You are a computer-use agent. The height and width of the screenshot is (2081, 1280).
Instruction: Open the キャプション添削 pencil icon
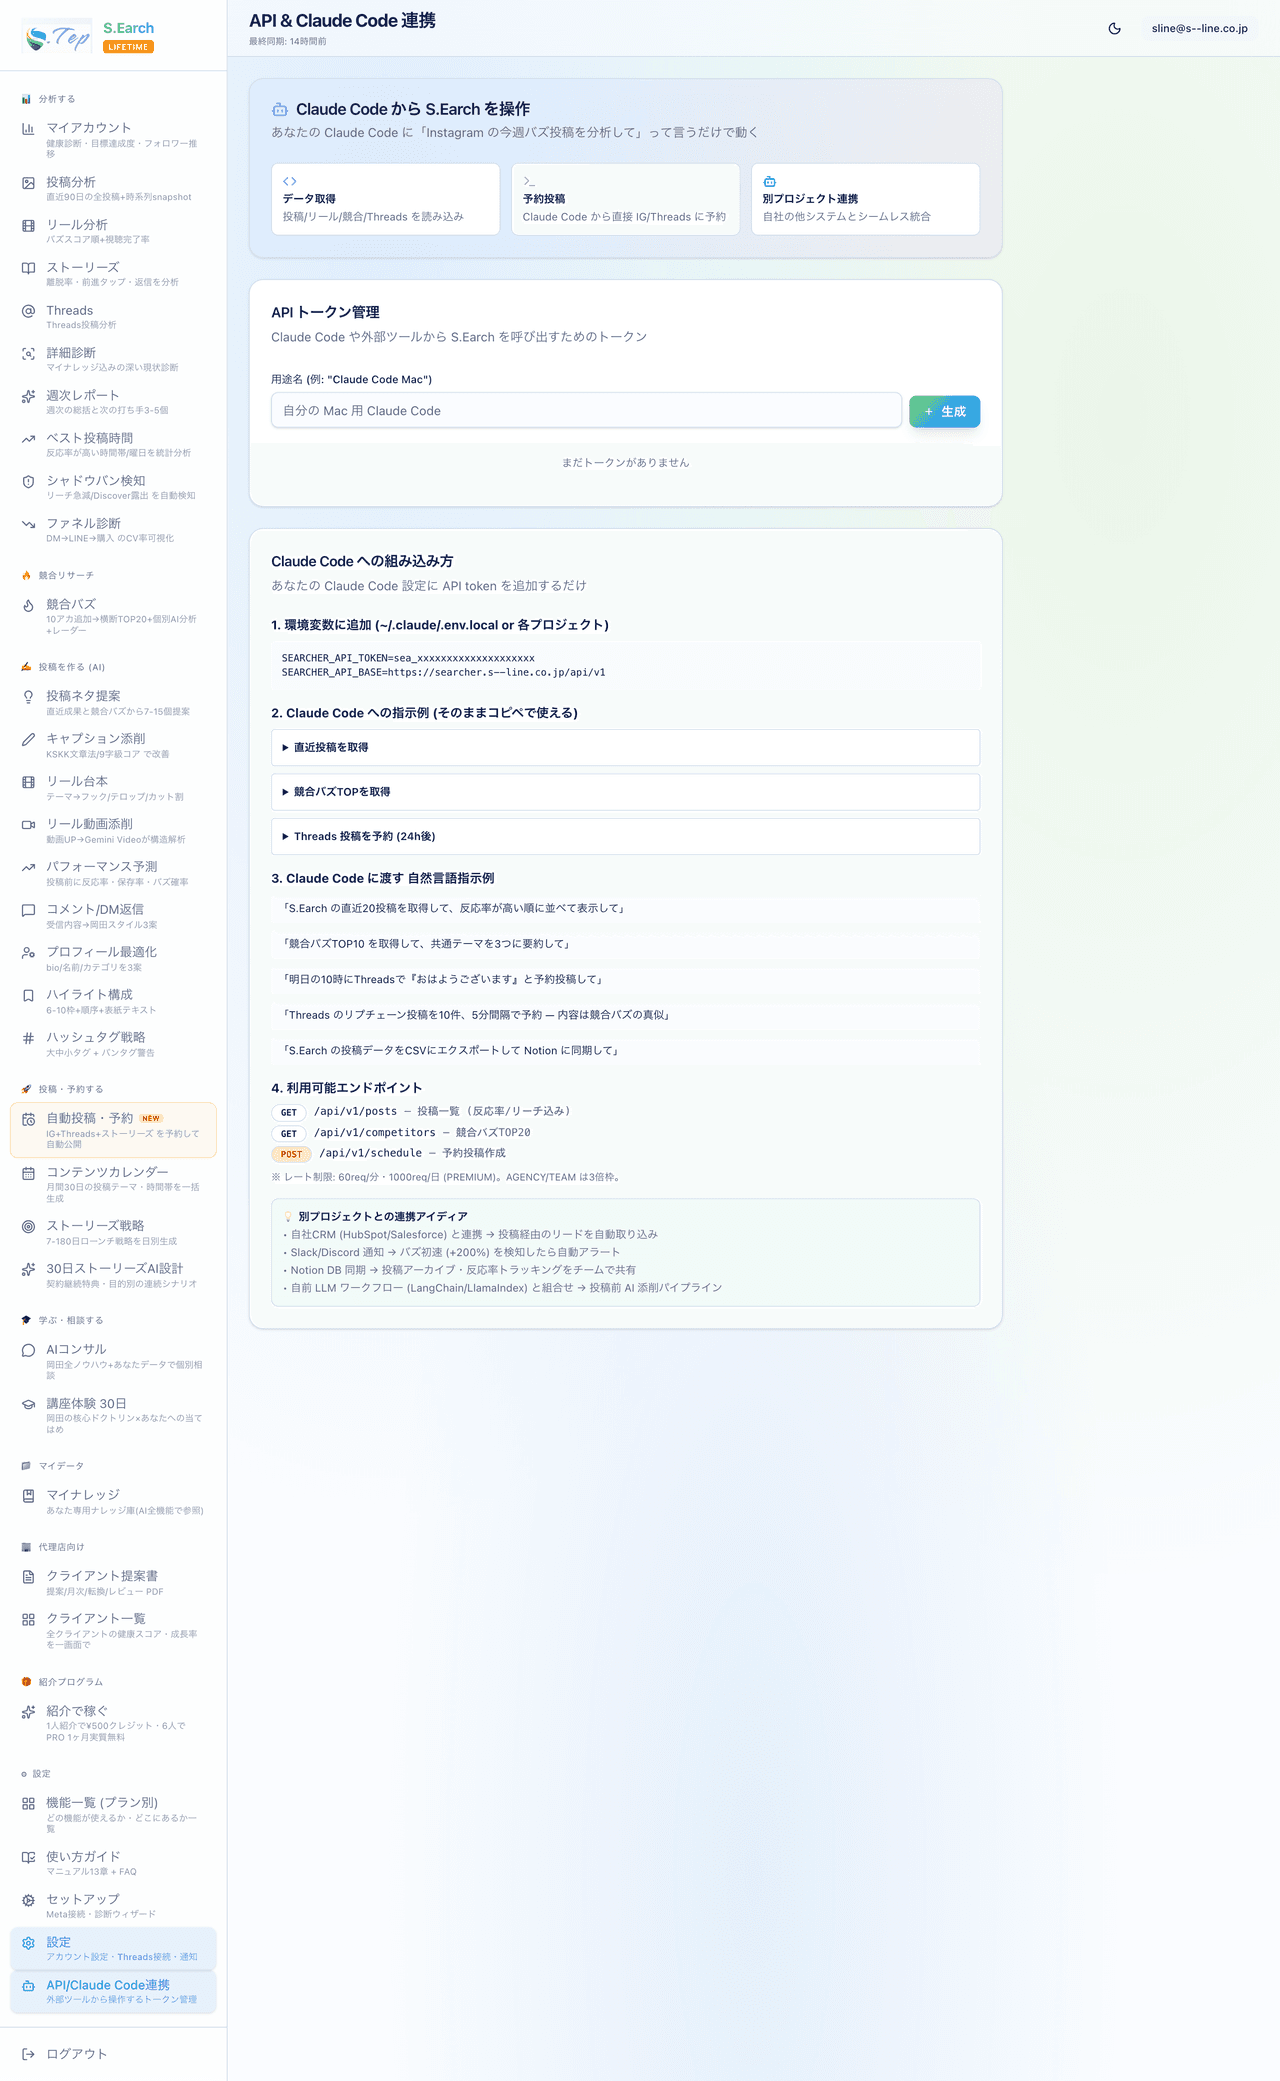(x=28, y=739)
